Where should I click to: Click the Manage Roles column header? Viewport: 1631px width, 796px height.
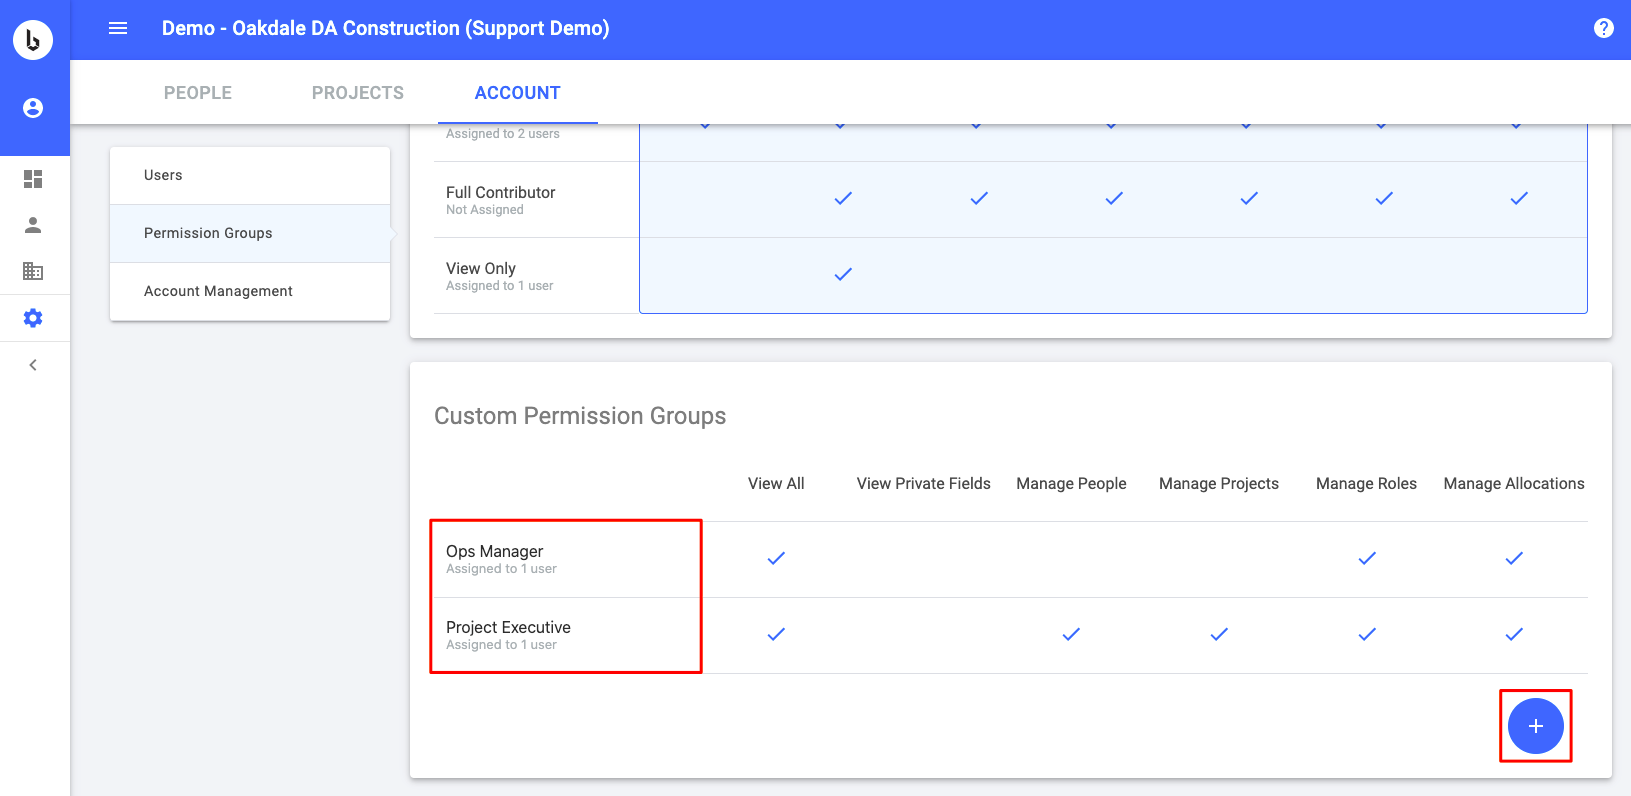1367,483
